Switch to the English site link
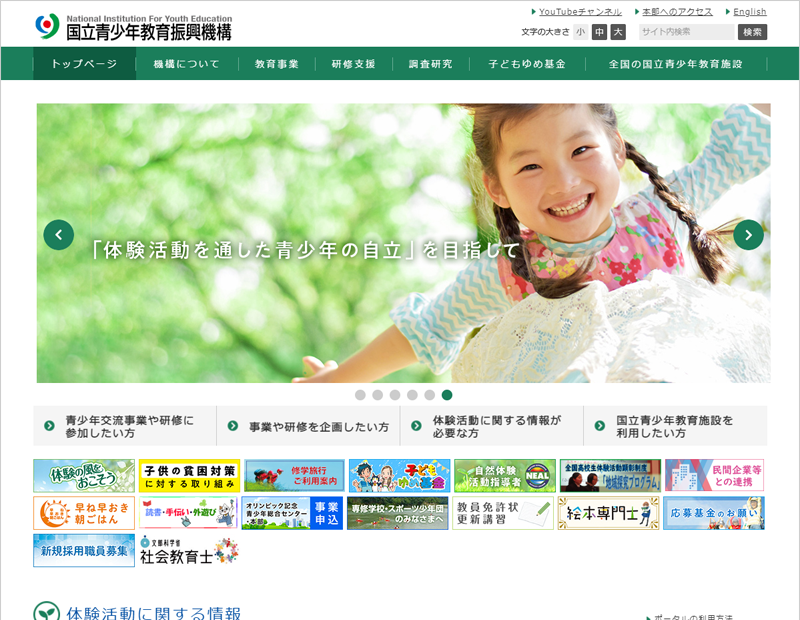The image size is (800, 620). click(749, 12)
